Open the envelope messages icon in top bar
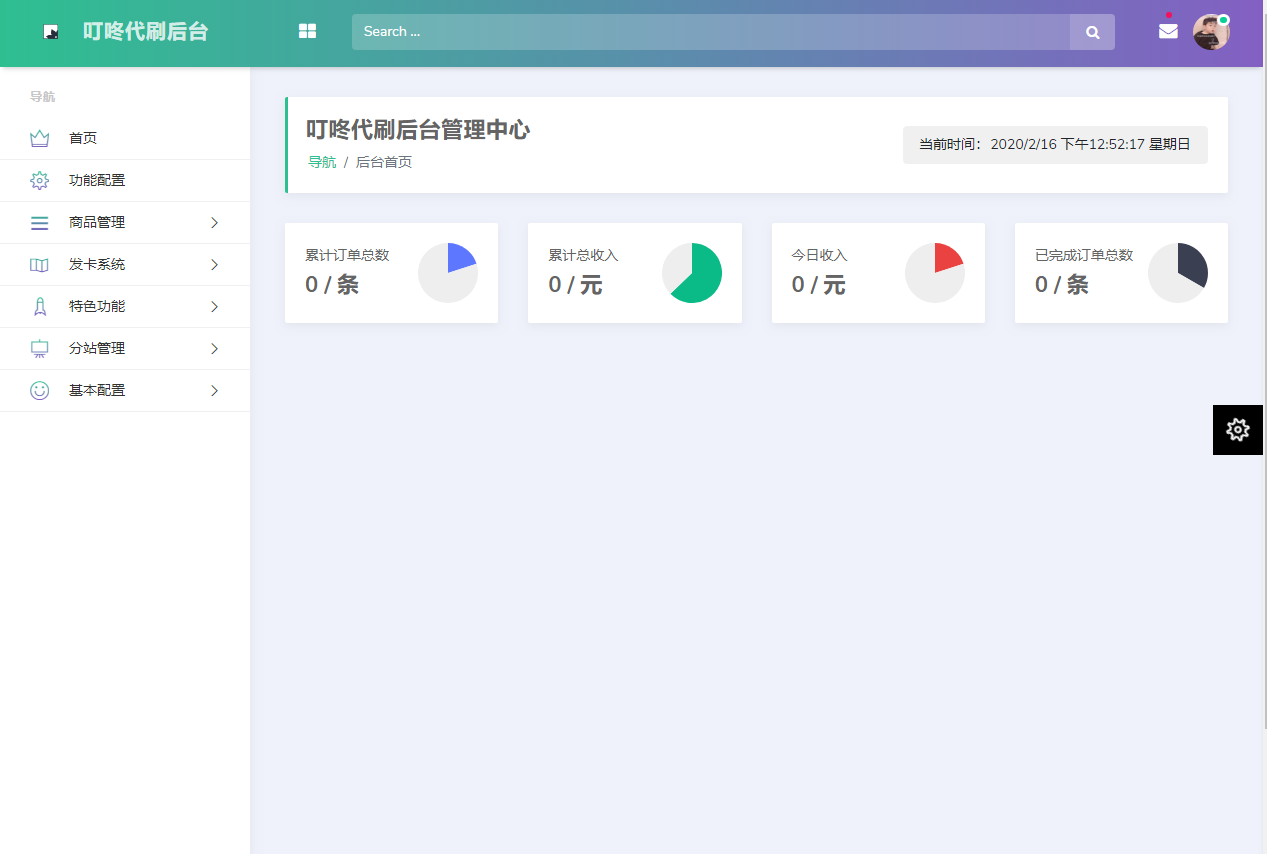This screenshot has height=854, width=1267. click(x=1167, y=31)
